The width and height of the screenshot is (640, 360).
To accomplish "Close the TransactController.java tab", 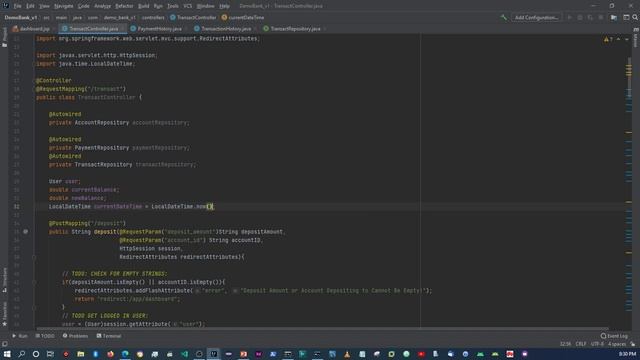I will point(122,29).
